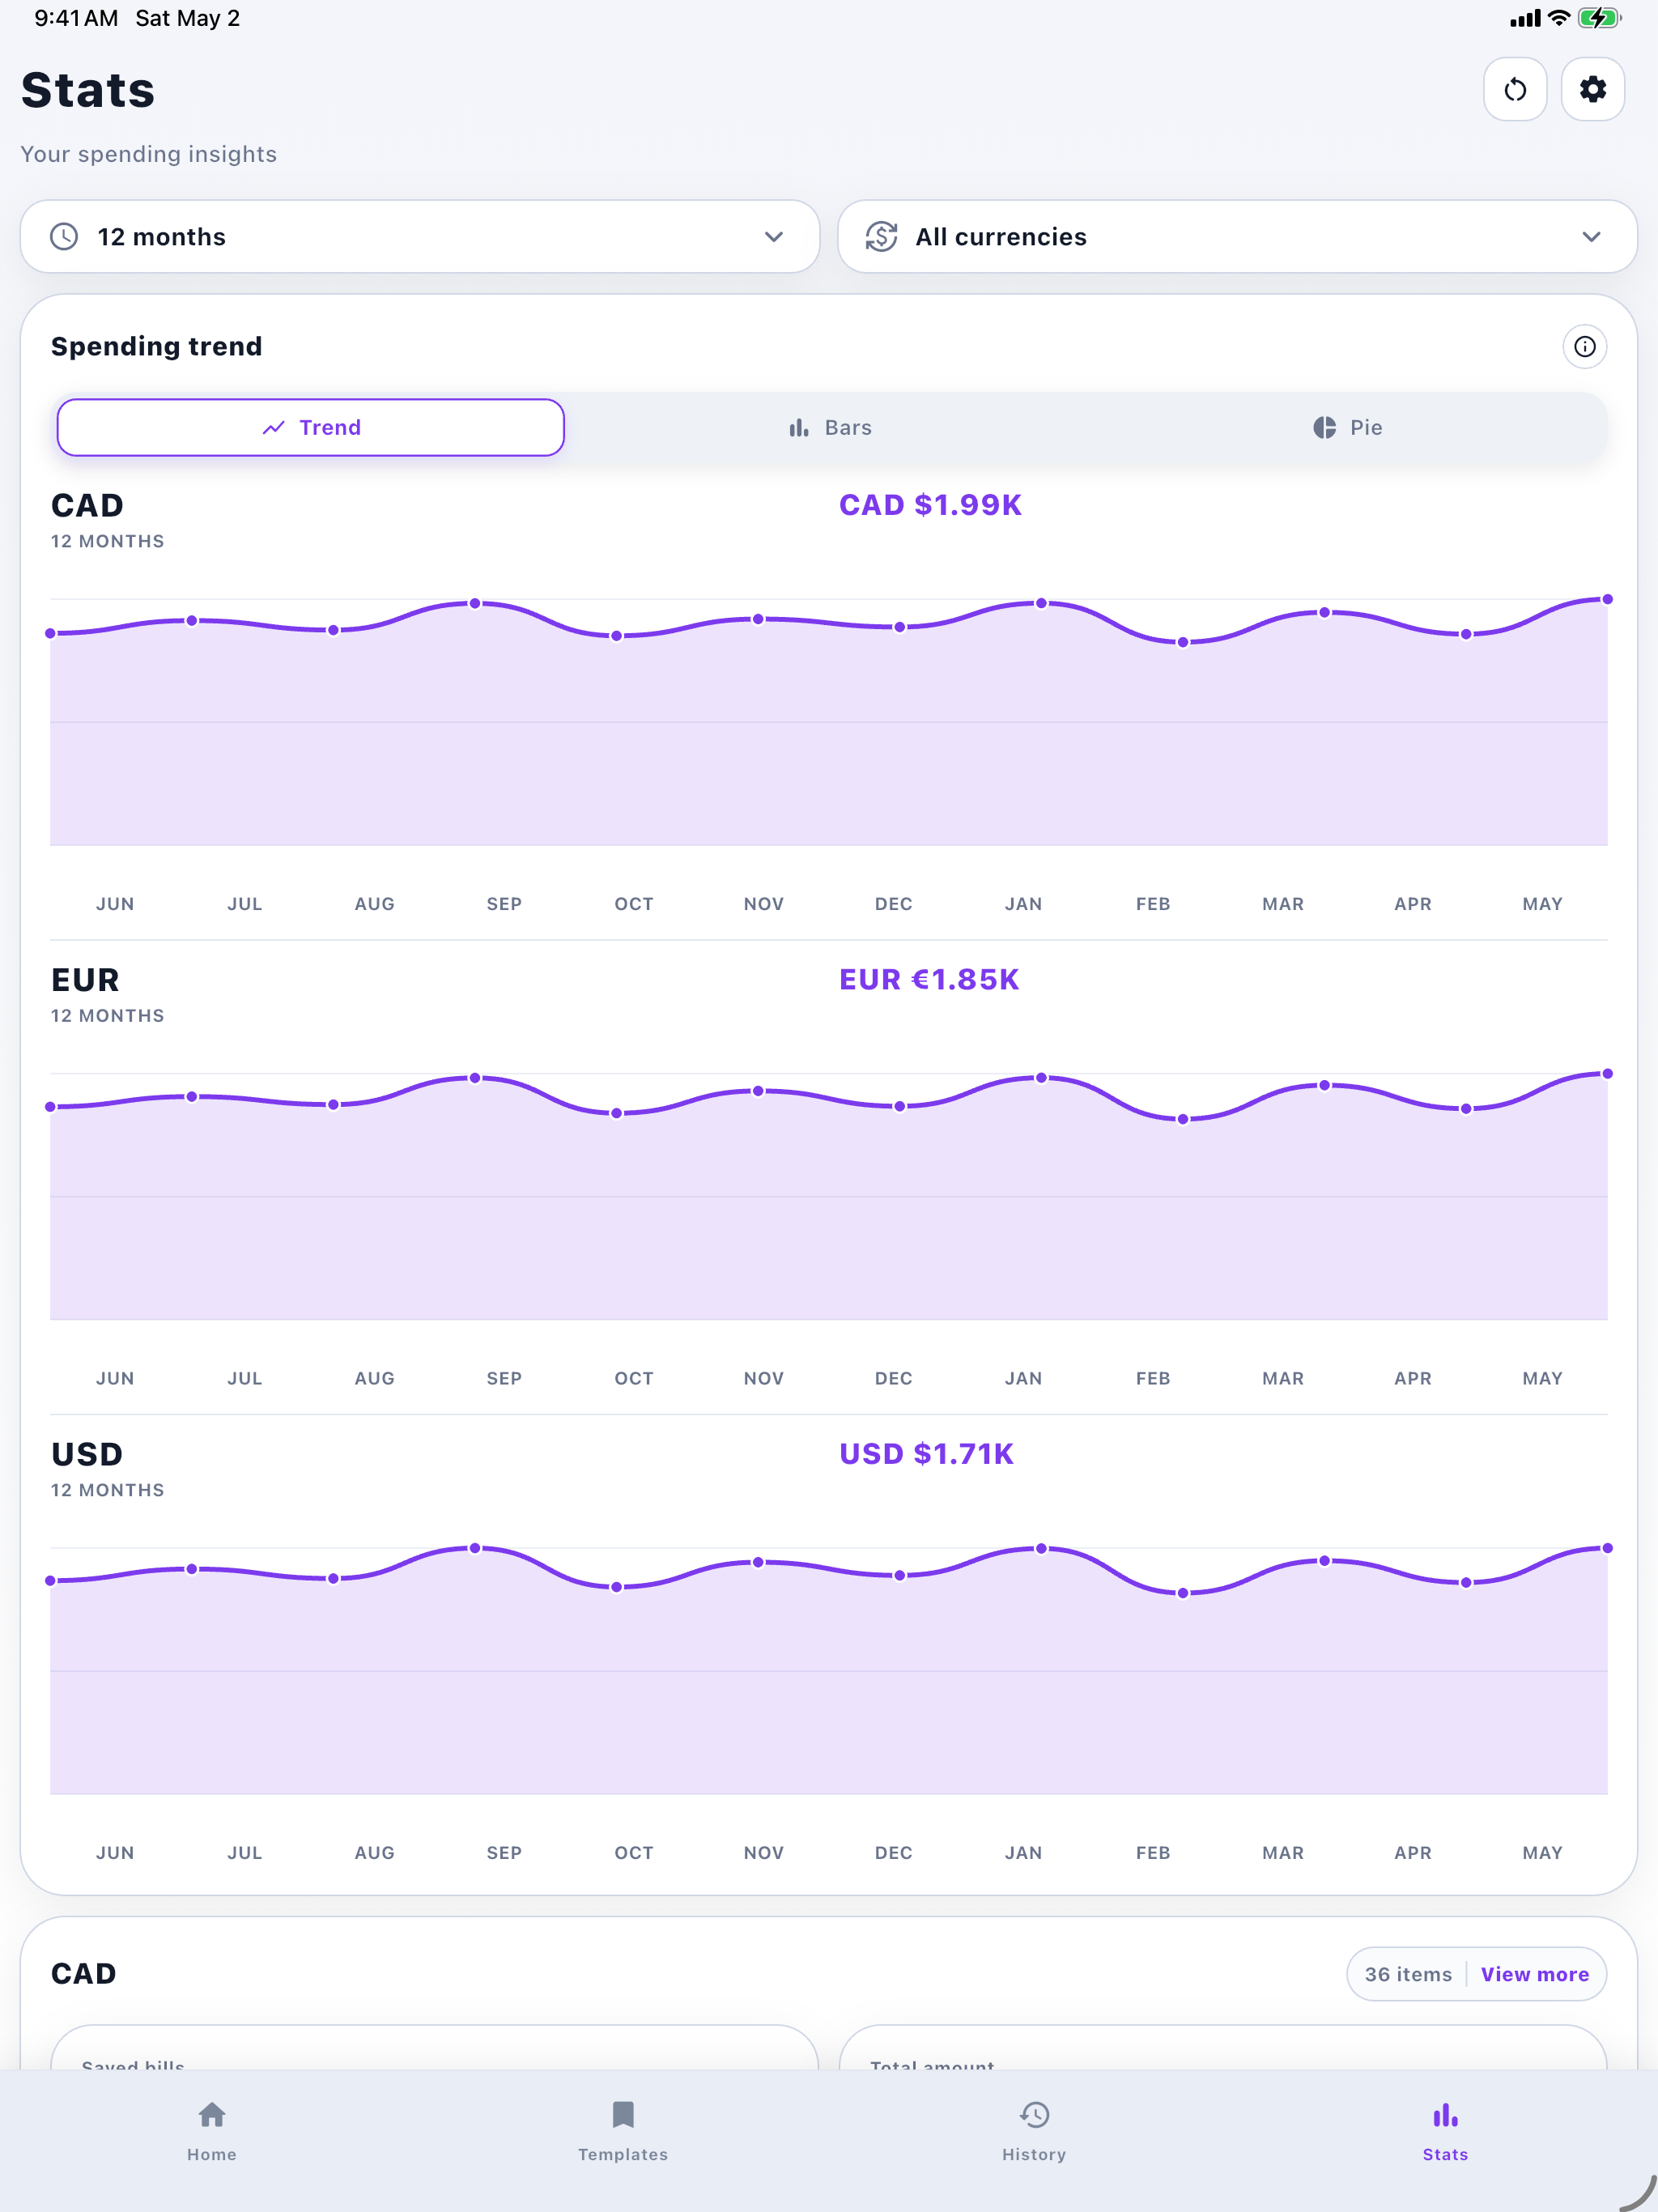Click the Wi-Fi icon in status bar
Viewport: 1658px width, 2212px height.
coord(1558,18)
